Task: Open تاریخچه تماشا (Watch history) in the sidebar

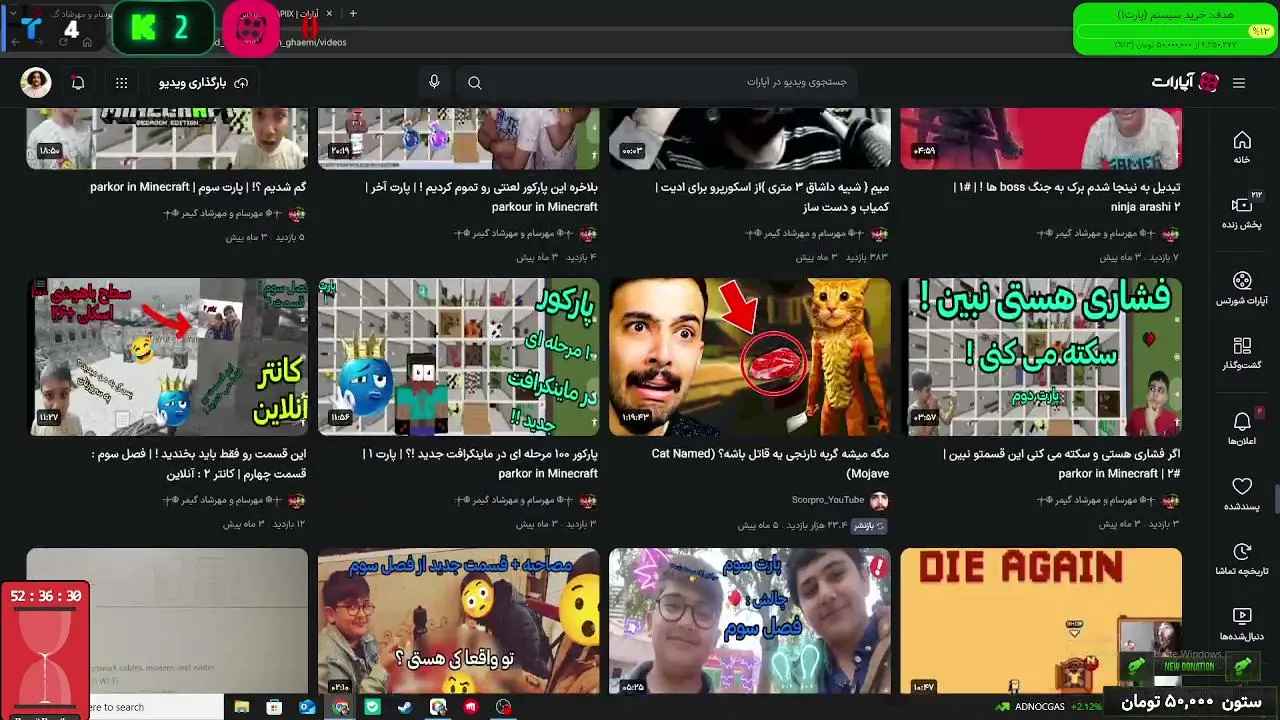Action: 1242,559
